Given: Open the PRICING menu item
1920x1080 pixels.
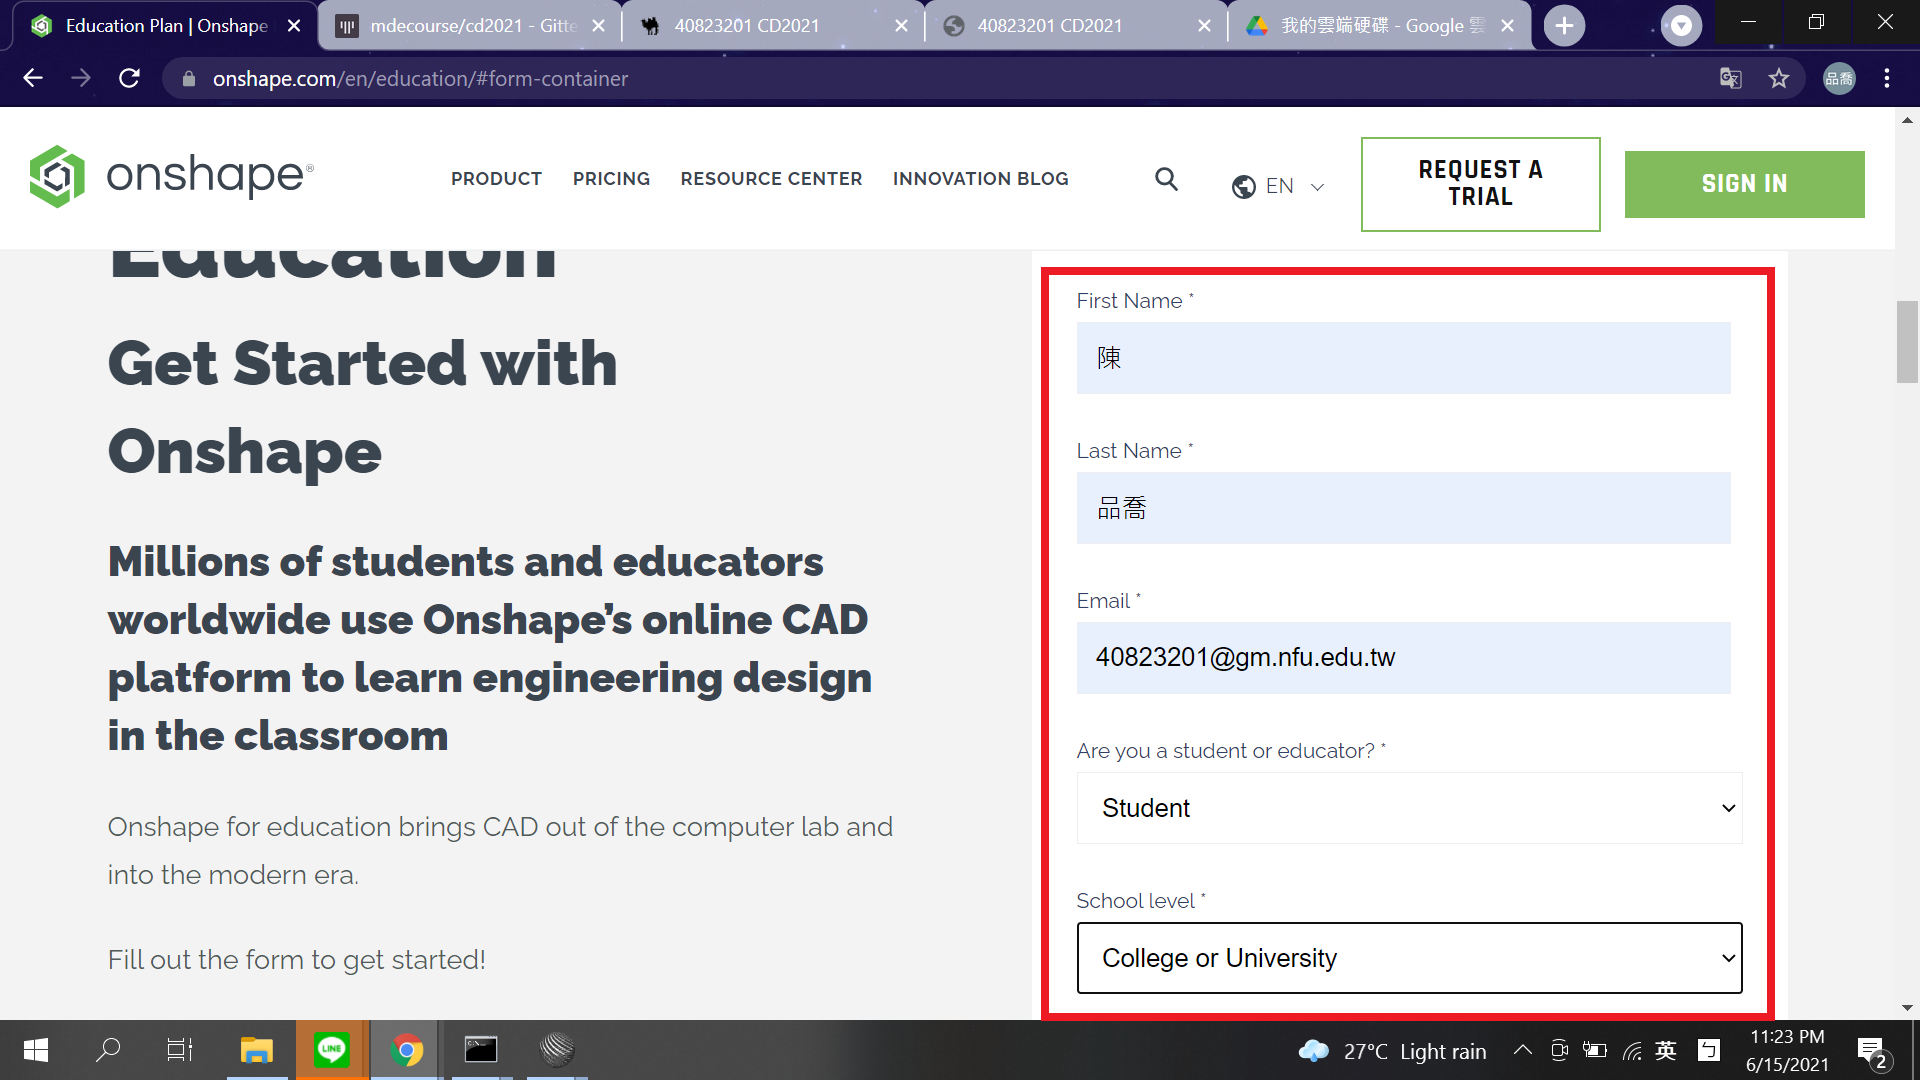Looking at the screenshot, I should coord(611,179).
